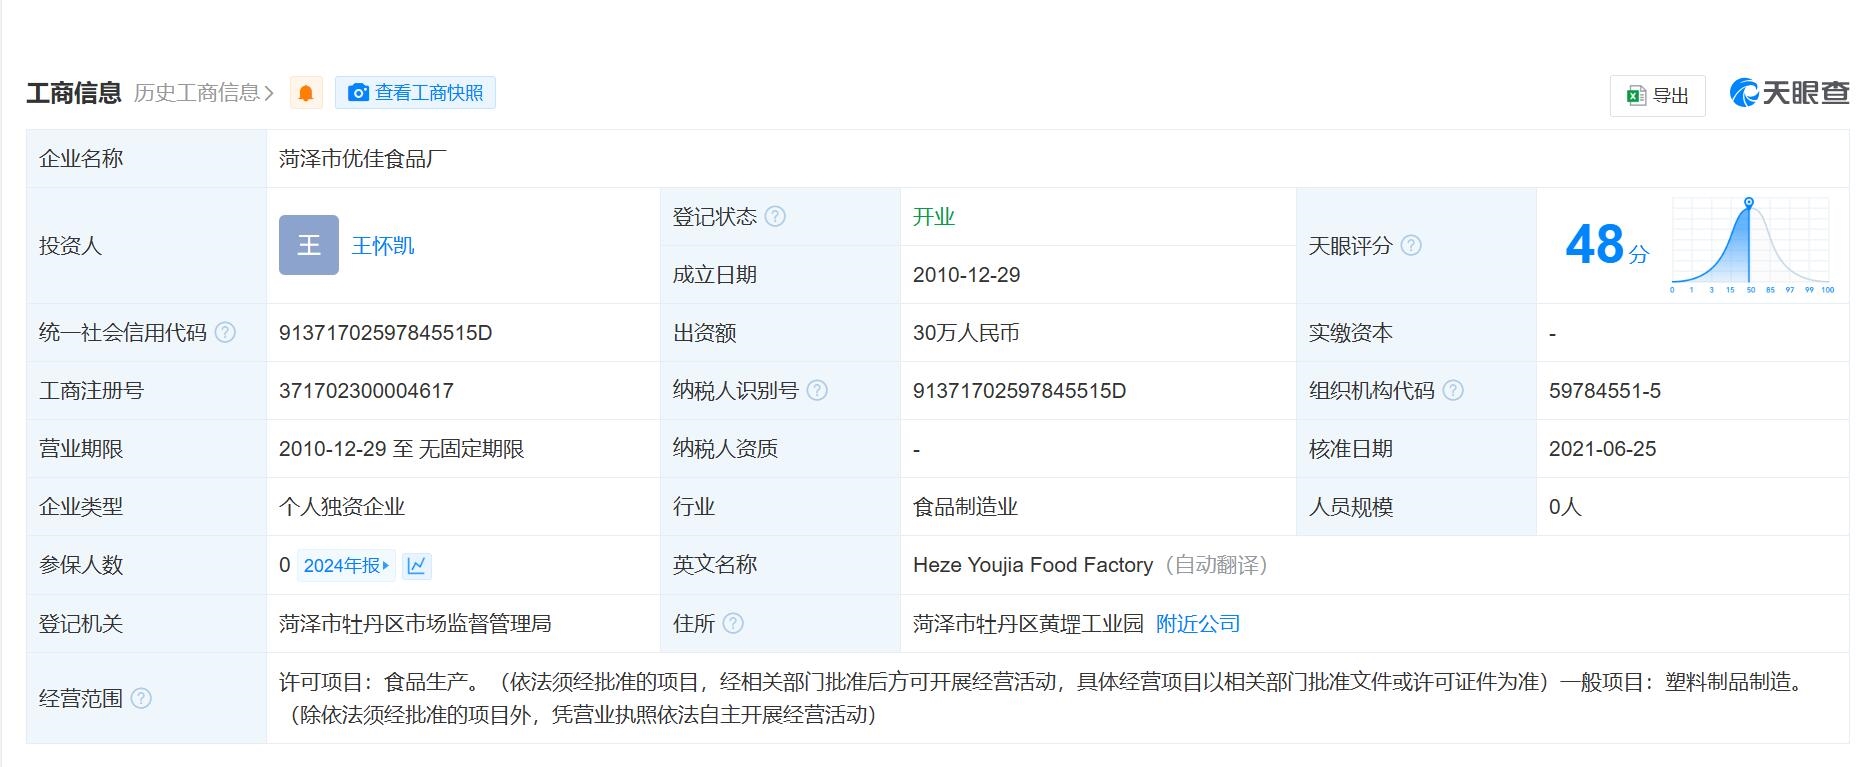This screenshot has height=767, width=1872.
Task: Click the address 菏泽市牡丹区黄堽工业园
Action: click(x=1028, y=624)
